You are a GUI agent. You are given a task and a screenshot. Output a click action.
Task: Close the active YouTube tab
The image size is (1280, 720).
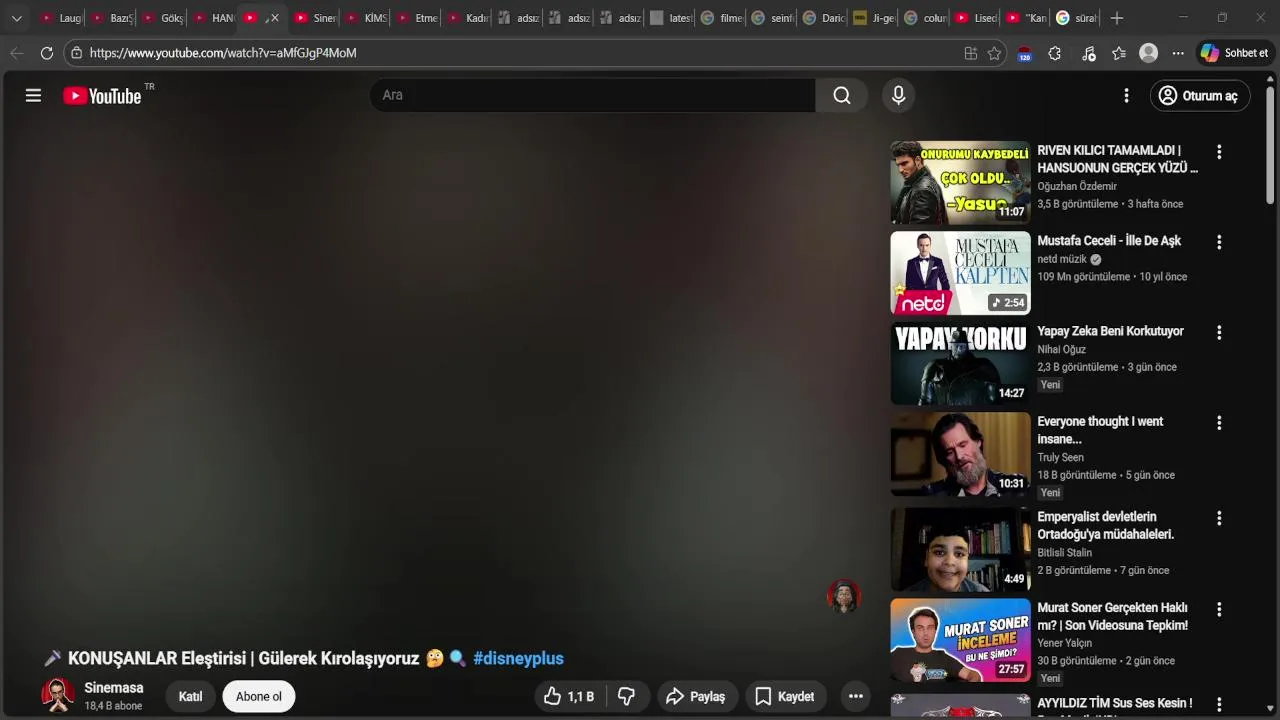[x=275, y=18]
